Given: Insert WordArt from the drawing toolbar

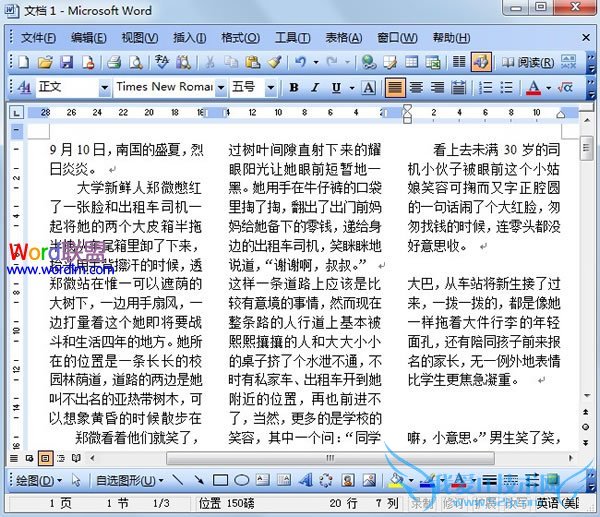Looking at the screenshot, I should click(305, 480).
